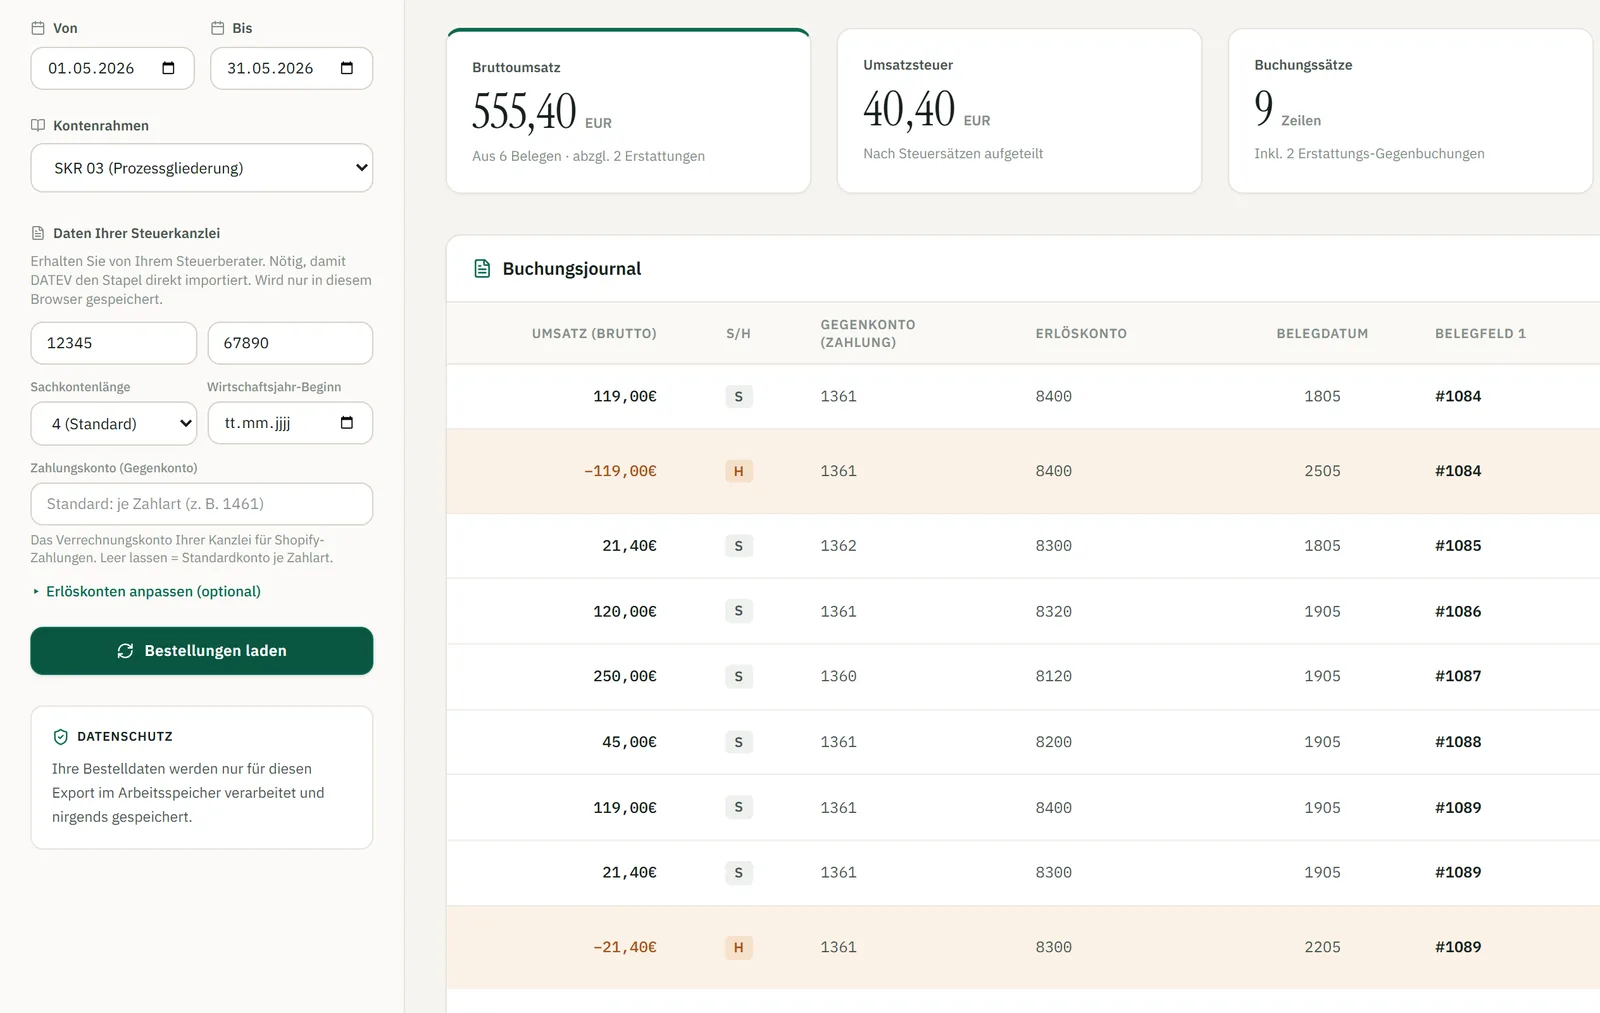Viewport: 1600px width, 1013px height.
Task: Select the Bruttoumsatz summary card
Action: (628, 111)
